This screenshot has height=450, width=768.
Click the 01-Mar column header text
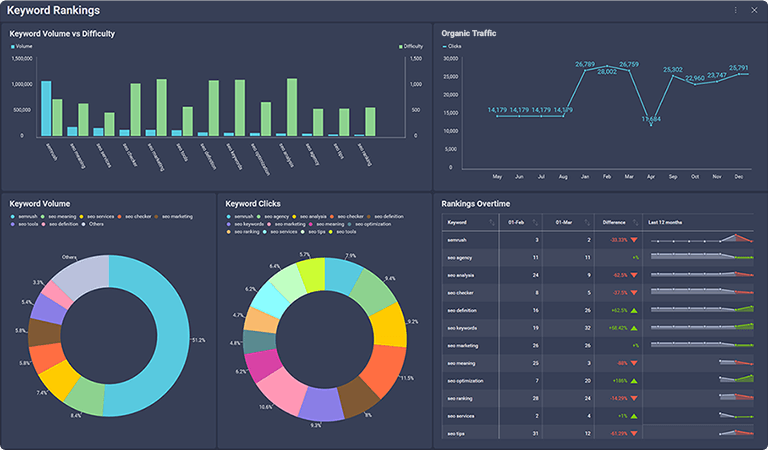point(564,222)
